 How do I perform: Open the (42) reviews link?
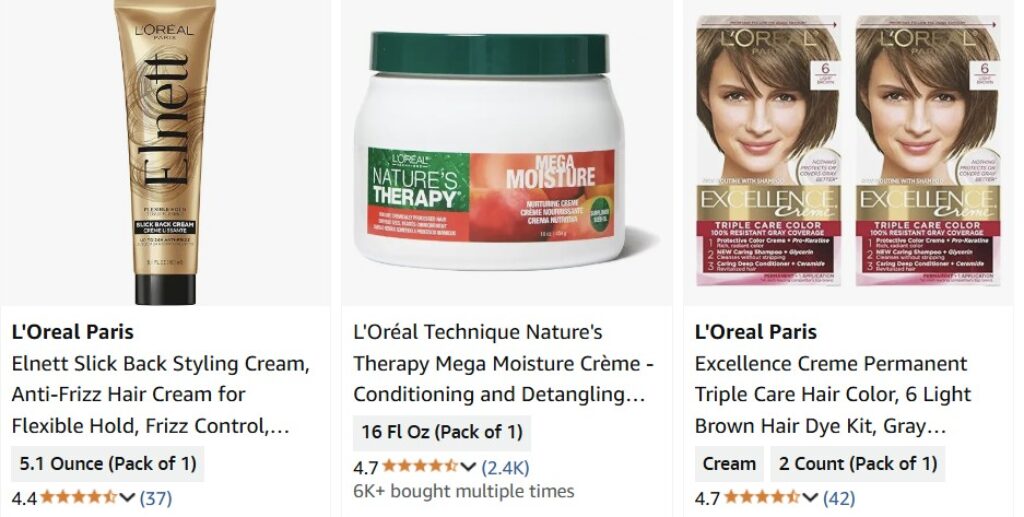tap(839, 499)
